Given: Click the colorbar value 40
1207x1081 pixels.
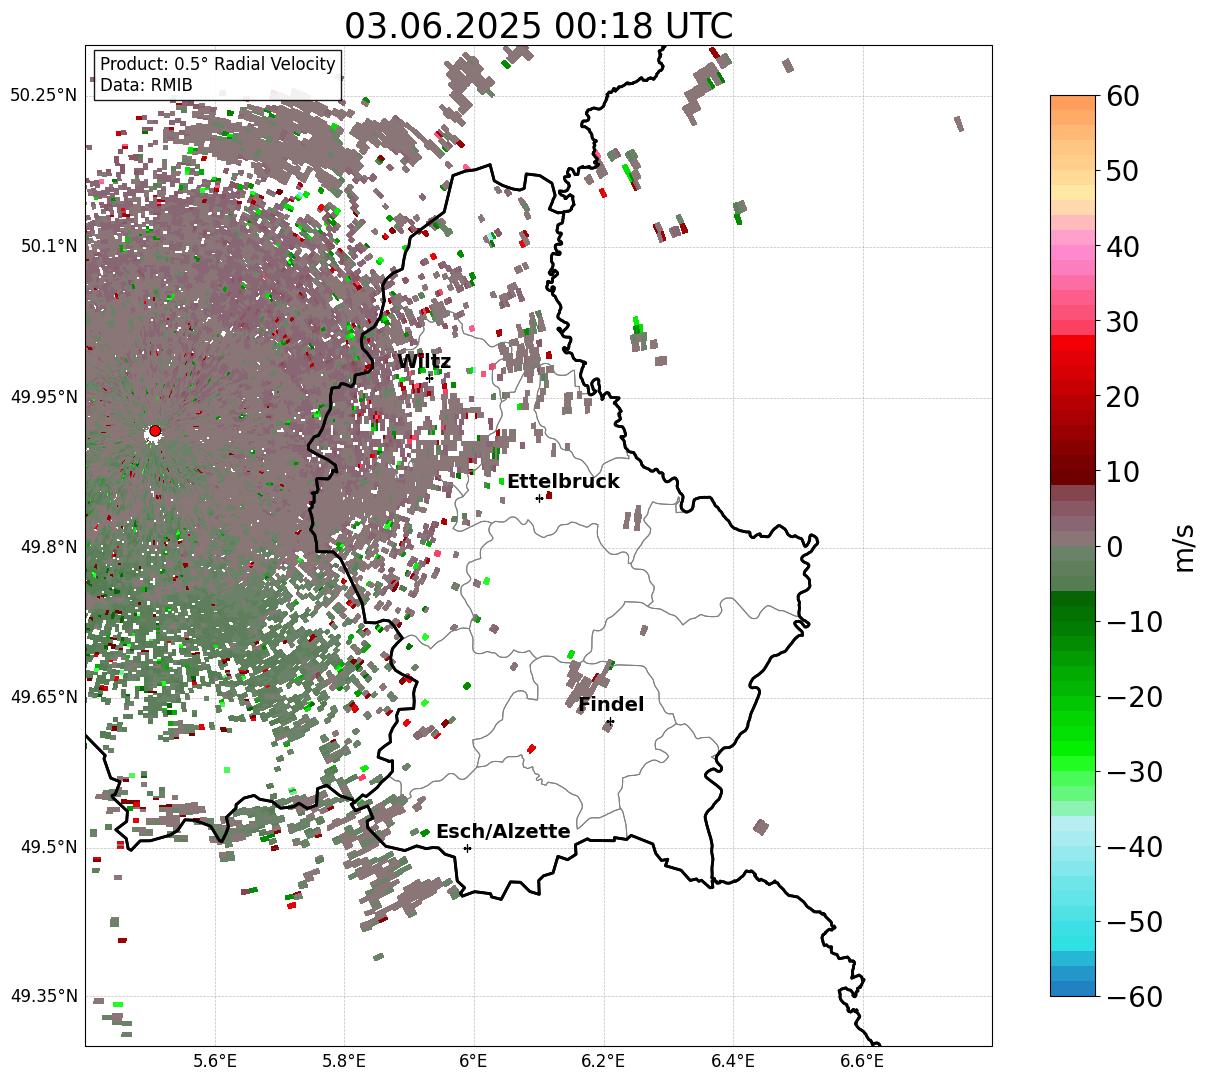Looking at the screenshot, I should (x=1124, y=246).
